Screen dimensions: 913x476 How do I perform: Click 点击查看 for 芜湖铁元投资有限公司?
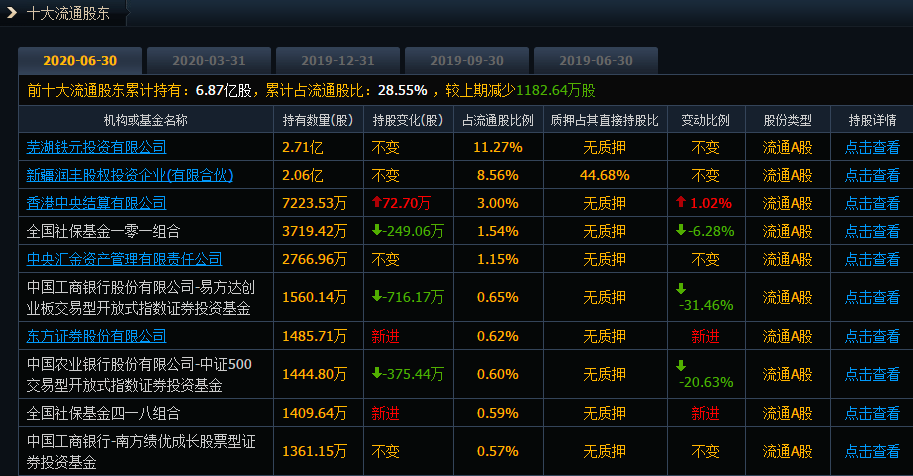pos(872,147)
